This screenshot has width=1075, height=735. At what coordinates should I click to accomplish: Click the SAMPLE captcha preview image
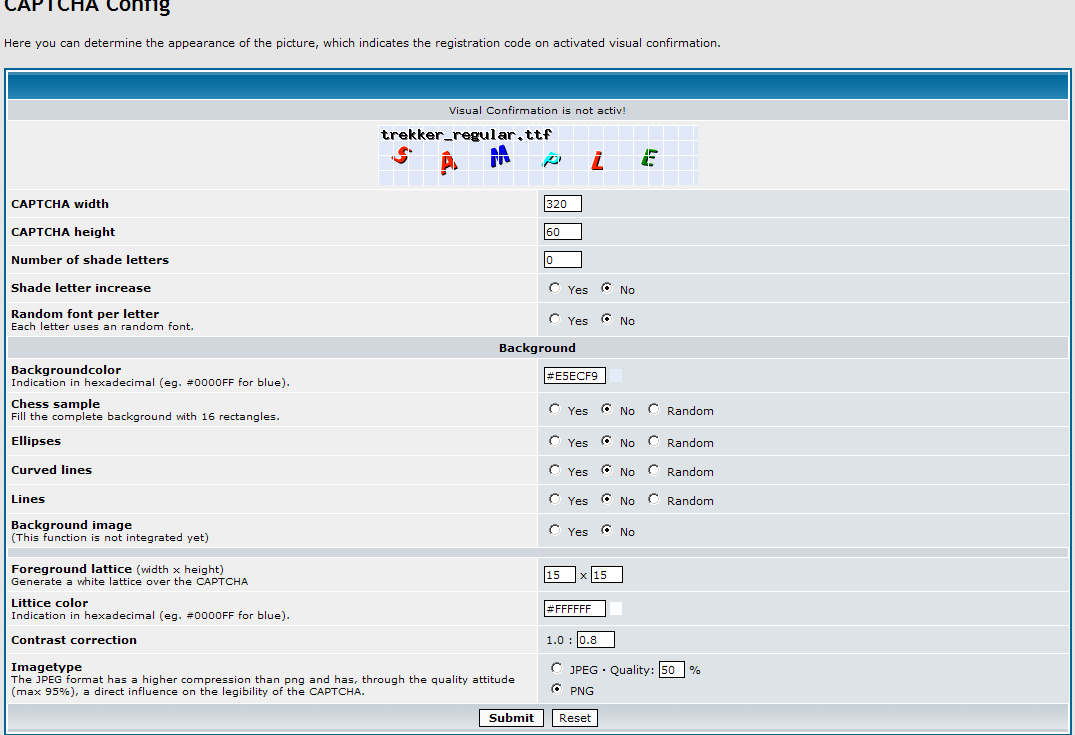(538, 155)
